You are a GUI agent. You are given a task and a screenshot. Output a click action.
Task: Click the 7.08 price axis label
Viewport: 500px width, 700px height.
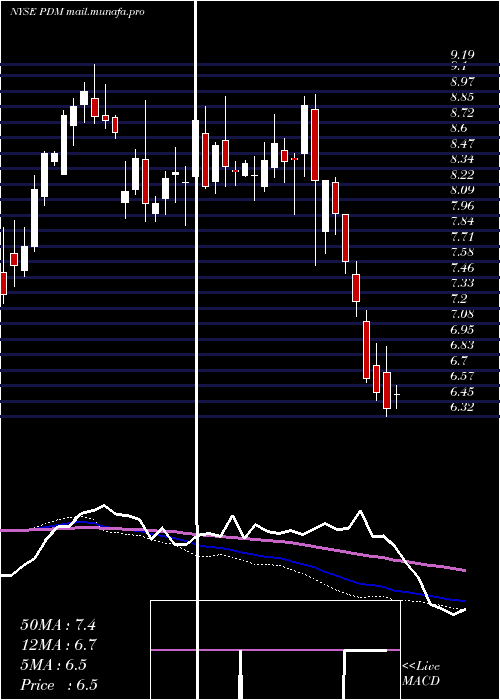point(462,314)
